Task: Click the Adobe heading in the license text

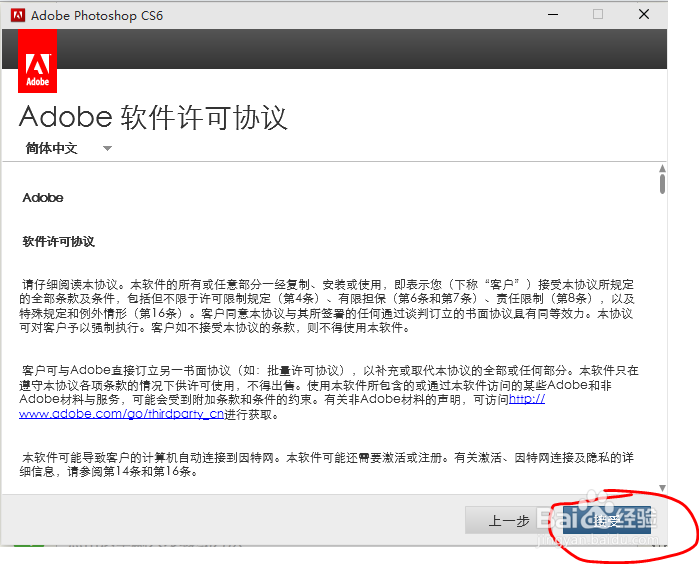Action: click(43, 198)
